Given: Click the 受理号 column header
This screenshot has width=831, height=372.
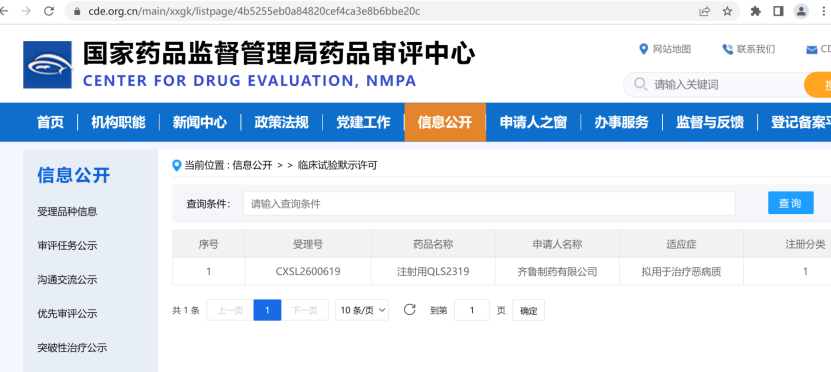Looking at the screenshot, I should click(308, 244).
